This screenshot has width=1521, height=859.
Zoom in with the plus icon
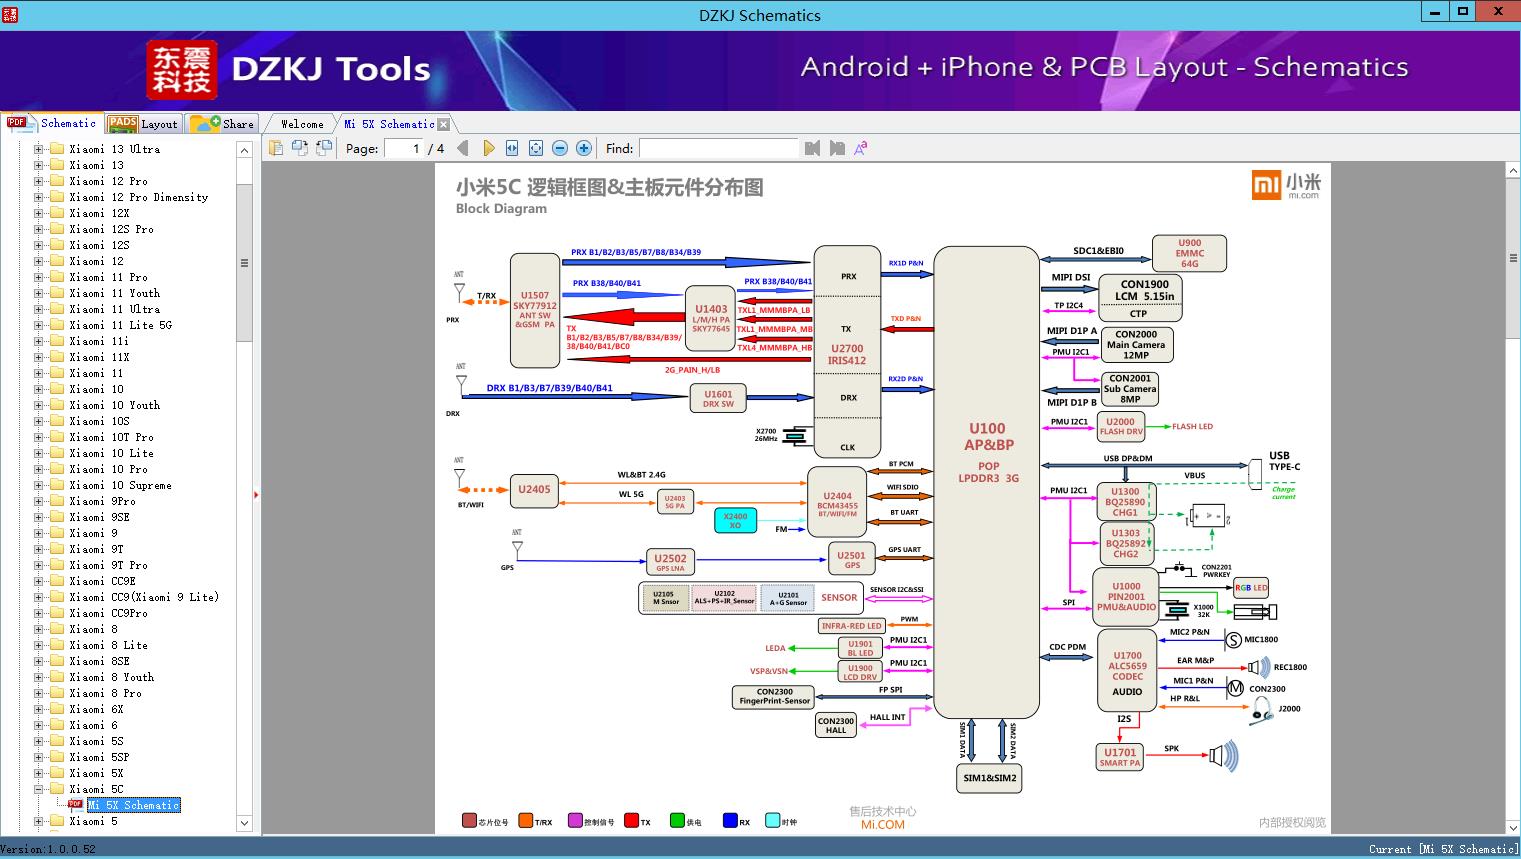point(584,148)
